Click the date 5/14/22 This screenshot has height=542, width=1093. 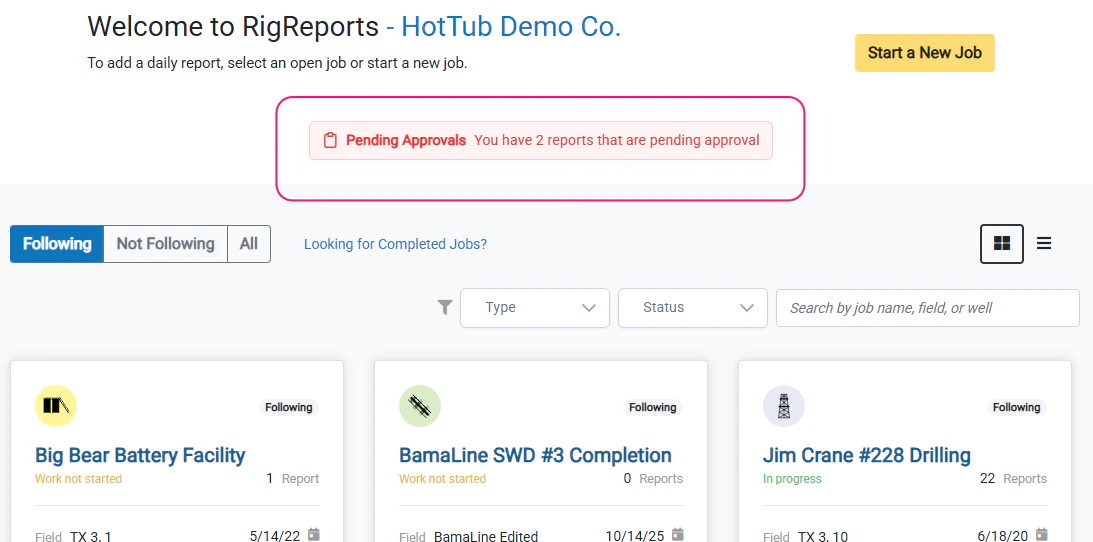click(275, 536)
